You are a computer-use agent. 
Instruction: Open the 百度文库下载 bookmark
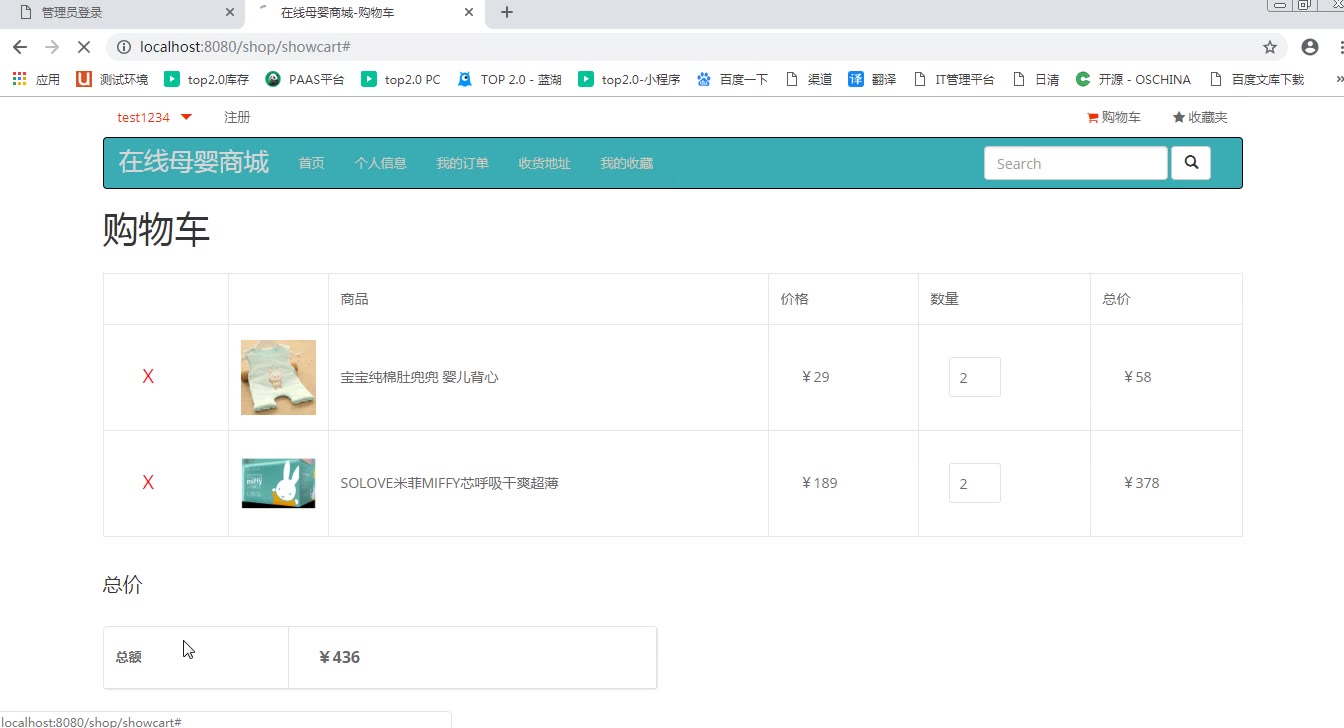coord(1257,79)
